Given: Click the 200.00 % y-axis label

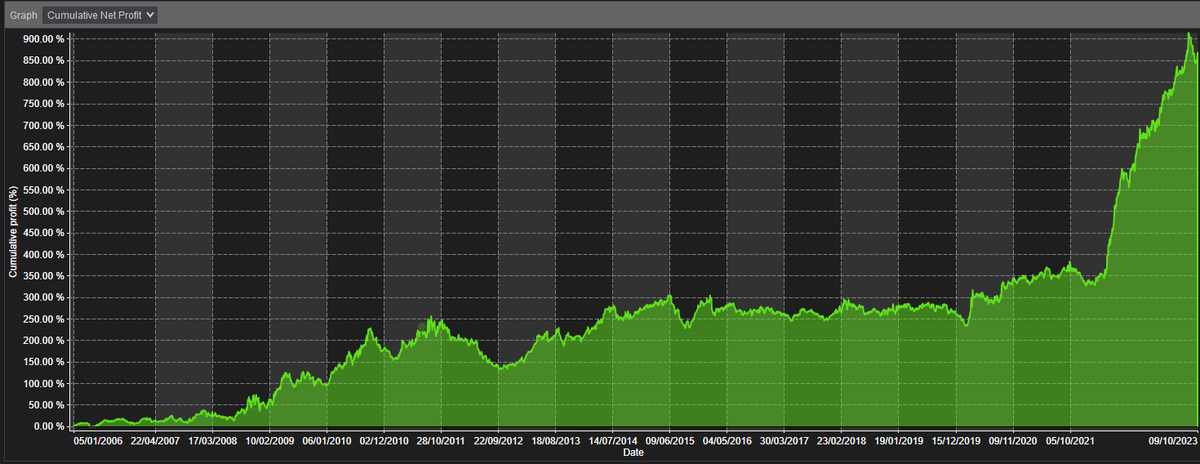Looking at the screenshot, I should point(44,340).
